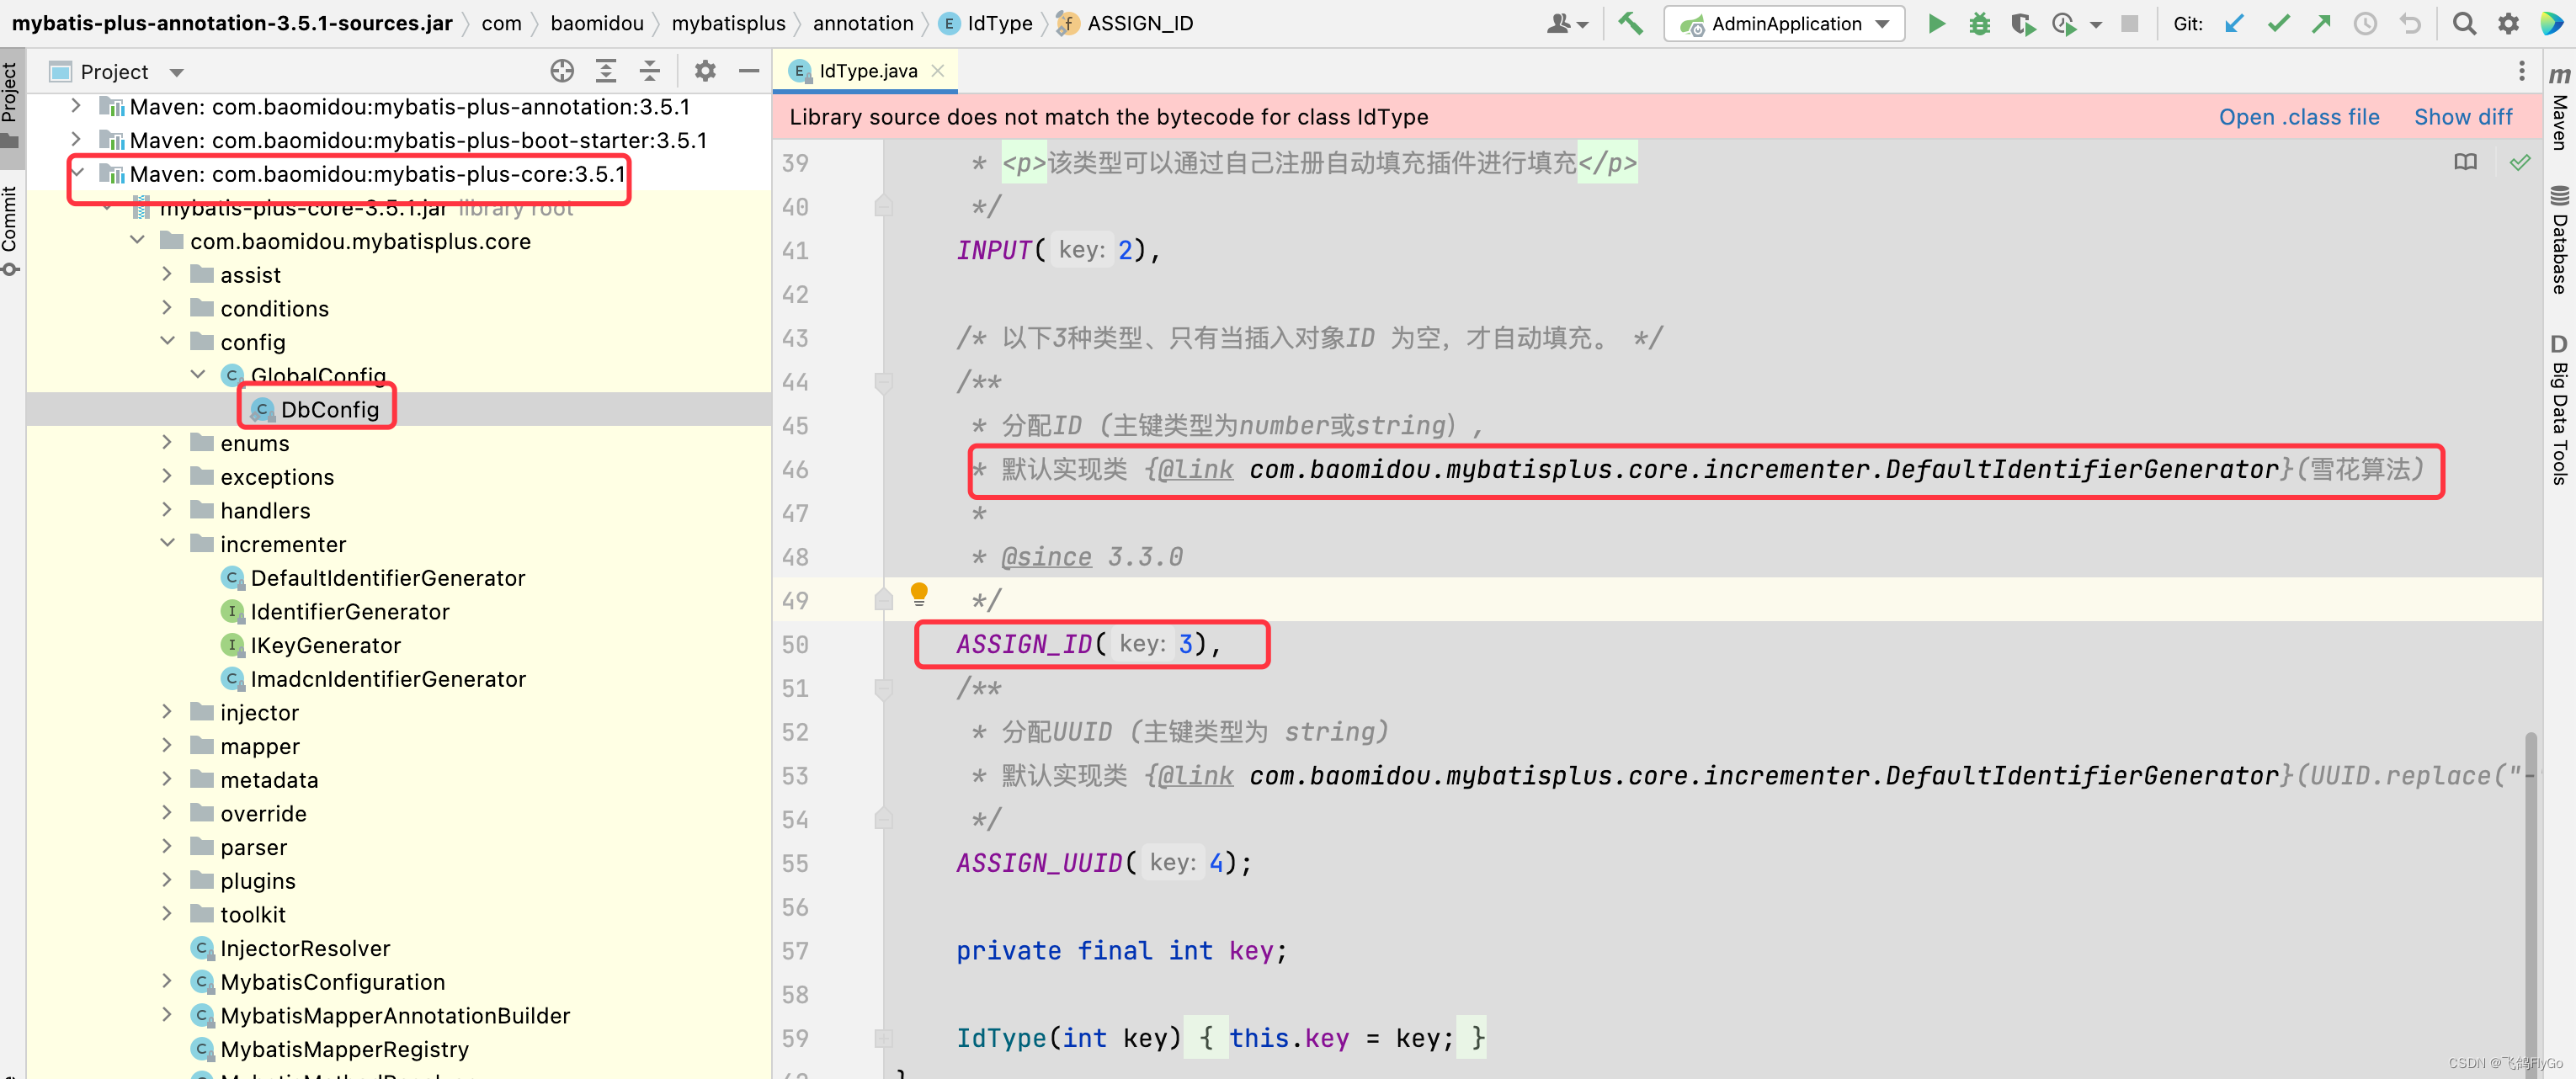Click the Open .class file link
Viewport: 2576px width, 1079px height.
click(2298, 117)
